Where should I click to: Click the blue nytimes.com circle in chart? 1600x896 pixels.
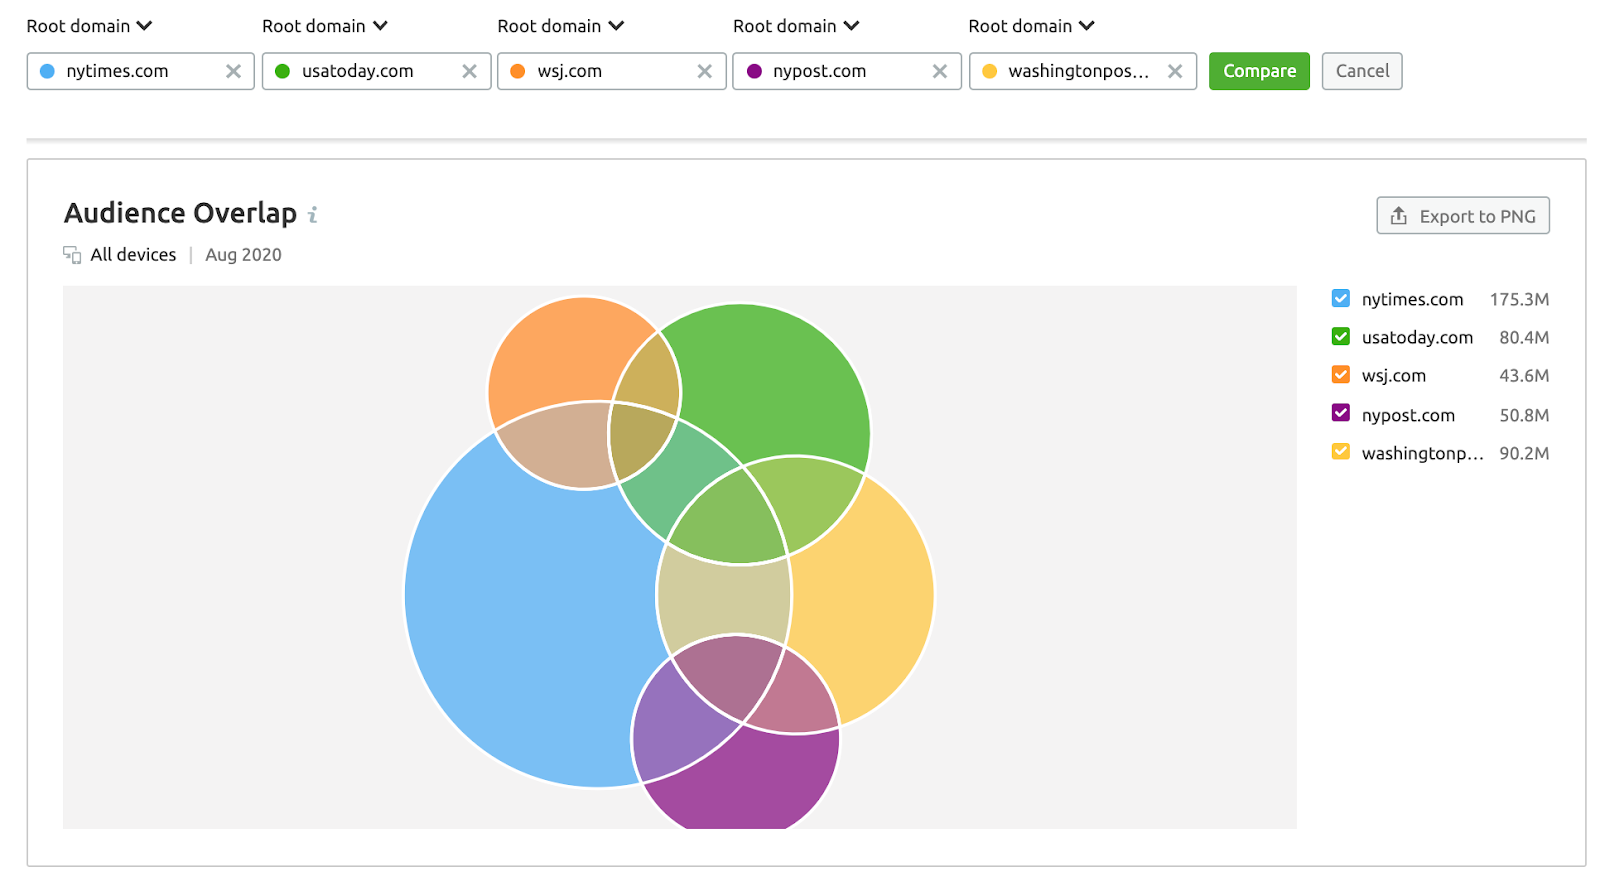coord(520,620)
